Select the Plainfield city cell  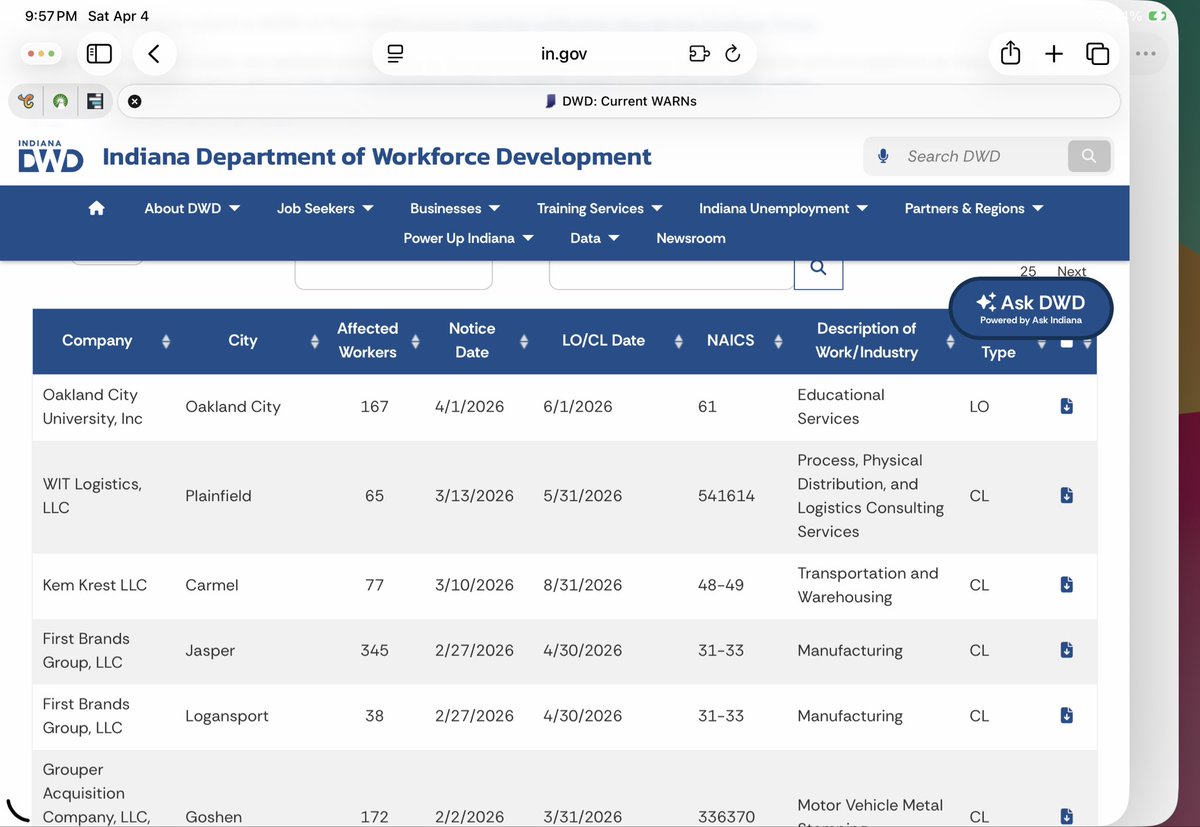[x=218, y=496]
